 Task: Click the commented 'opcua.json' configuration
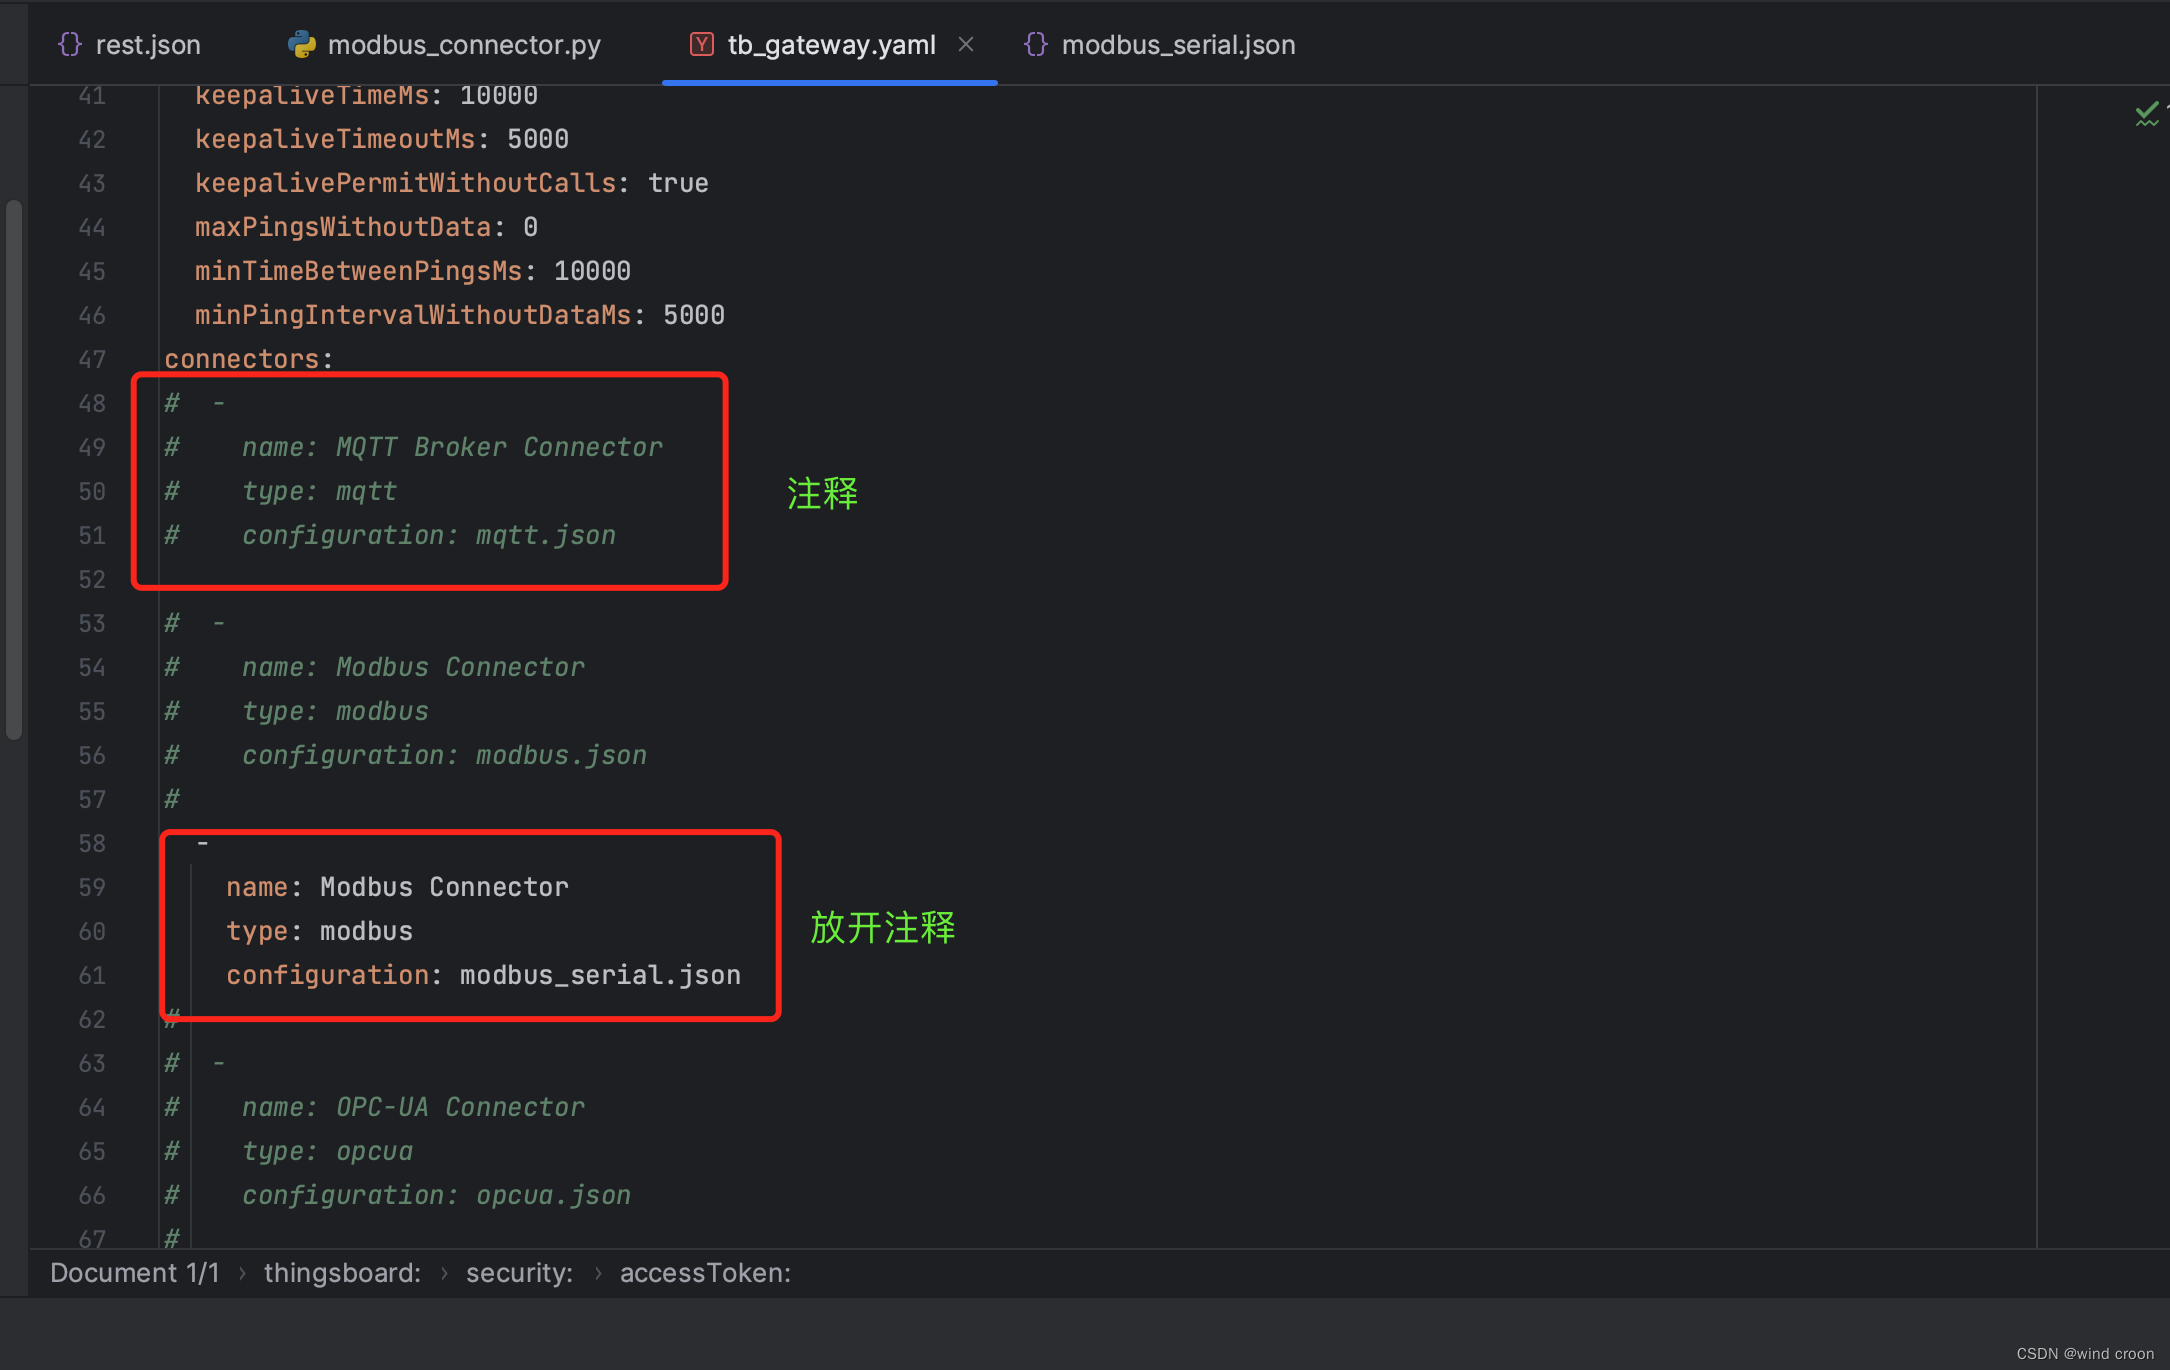click(x=553, y=1195)
